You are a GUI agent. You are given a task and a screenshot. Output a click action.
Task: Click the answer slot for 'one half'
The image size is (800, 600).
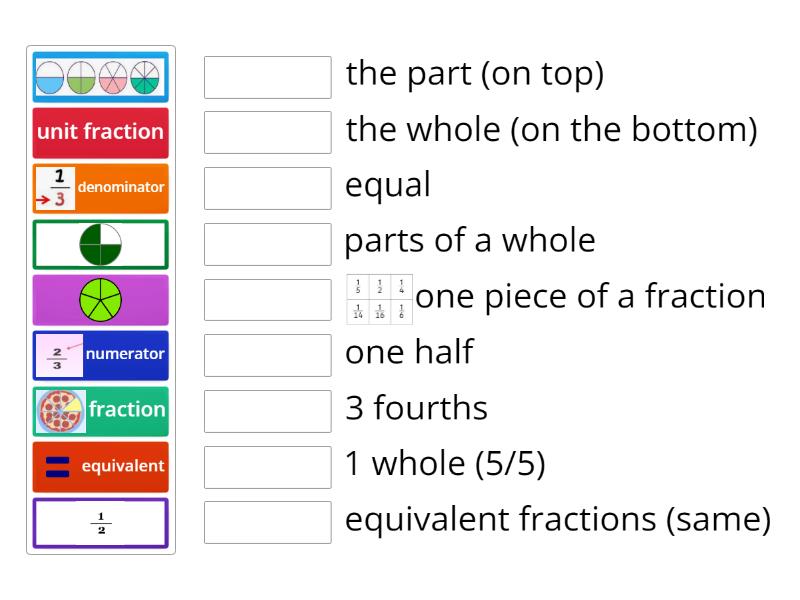point(266,353)
